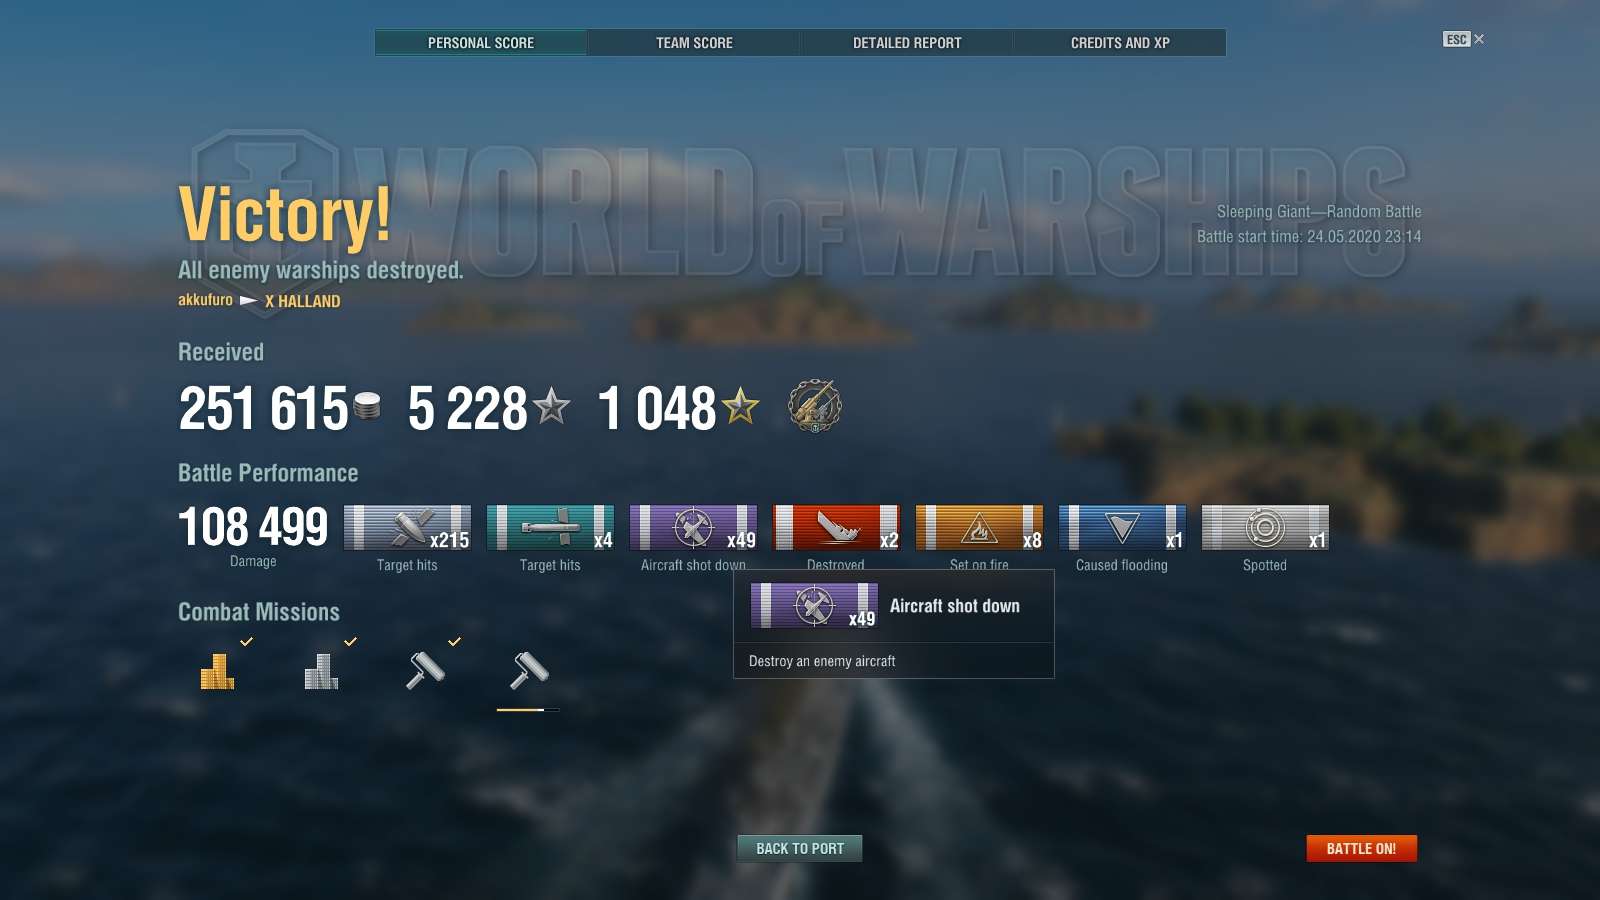Close the results screen with ESC
The height and width of the screenshot is (900, 1600).
pos(1464,39)
